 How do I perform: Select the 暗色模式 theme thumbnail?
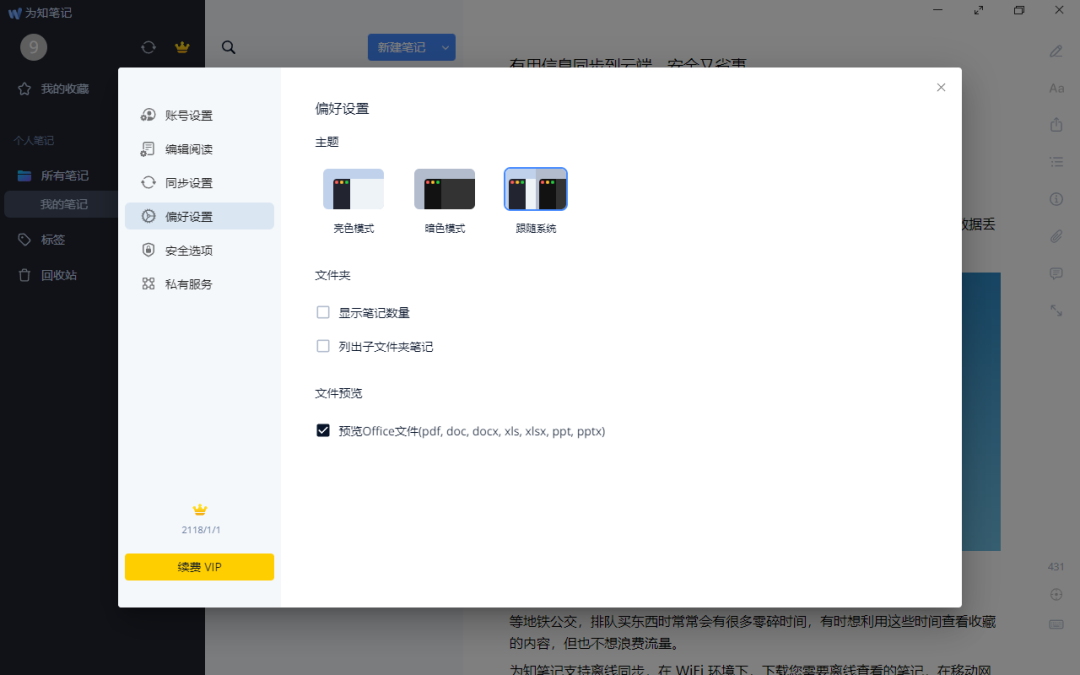(x=444, y=188)
